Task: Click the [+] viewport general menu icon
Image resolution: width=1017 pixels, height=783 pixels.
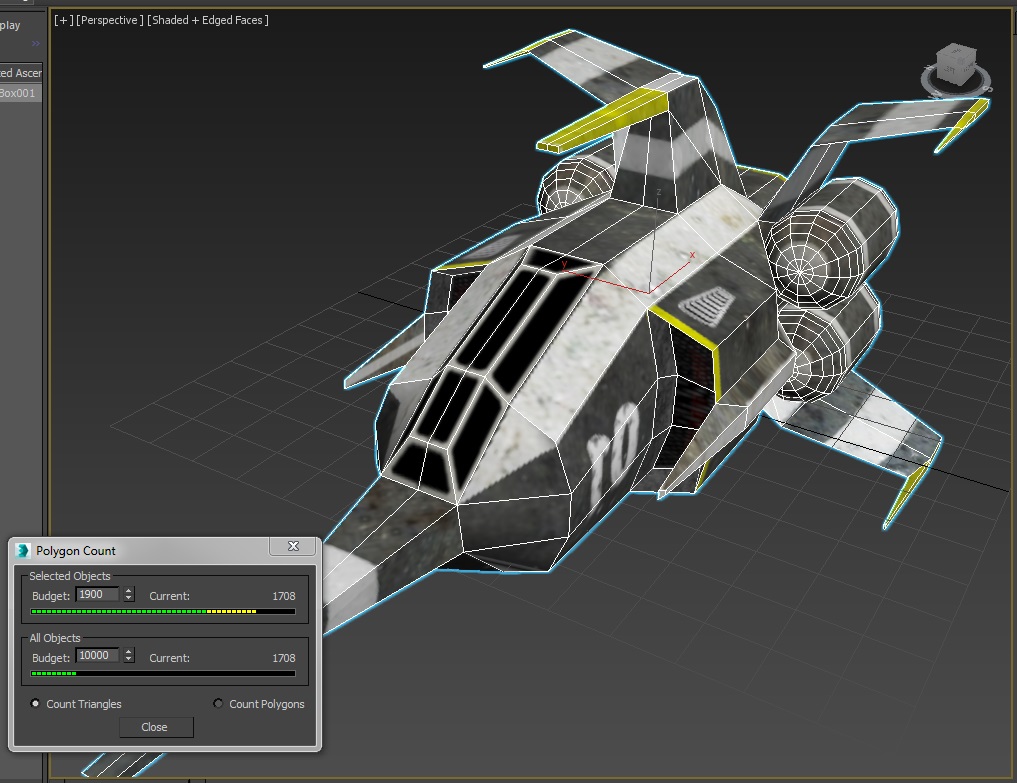Action: pos(62,19)
